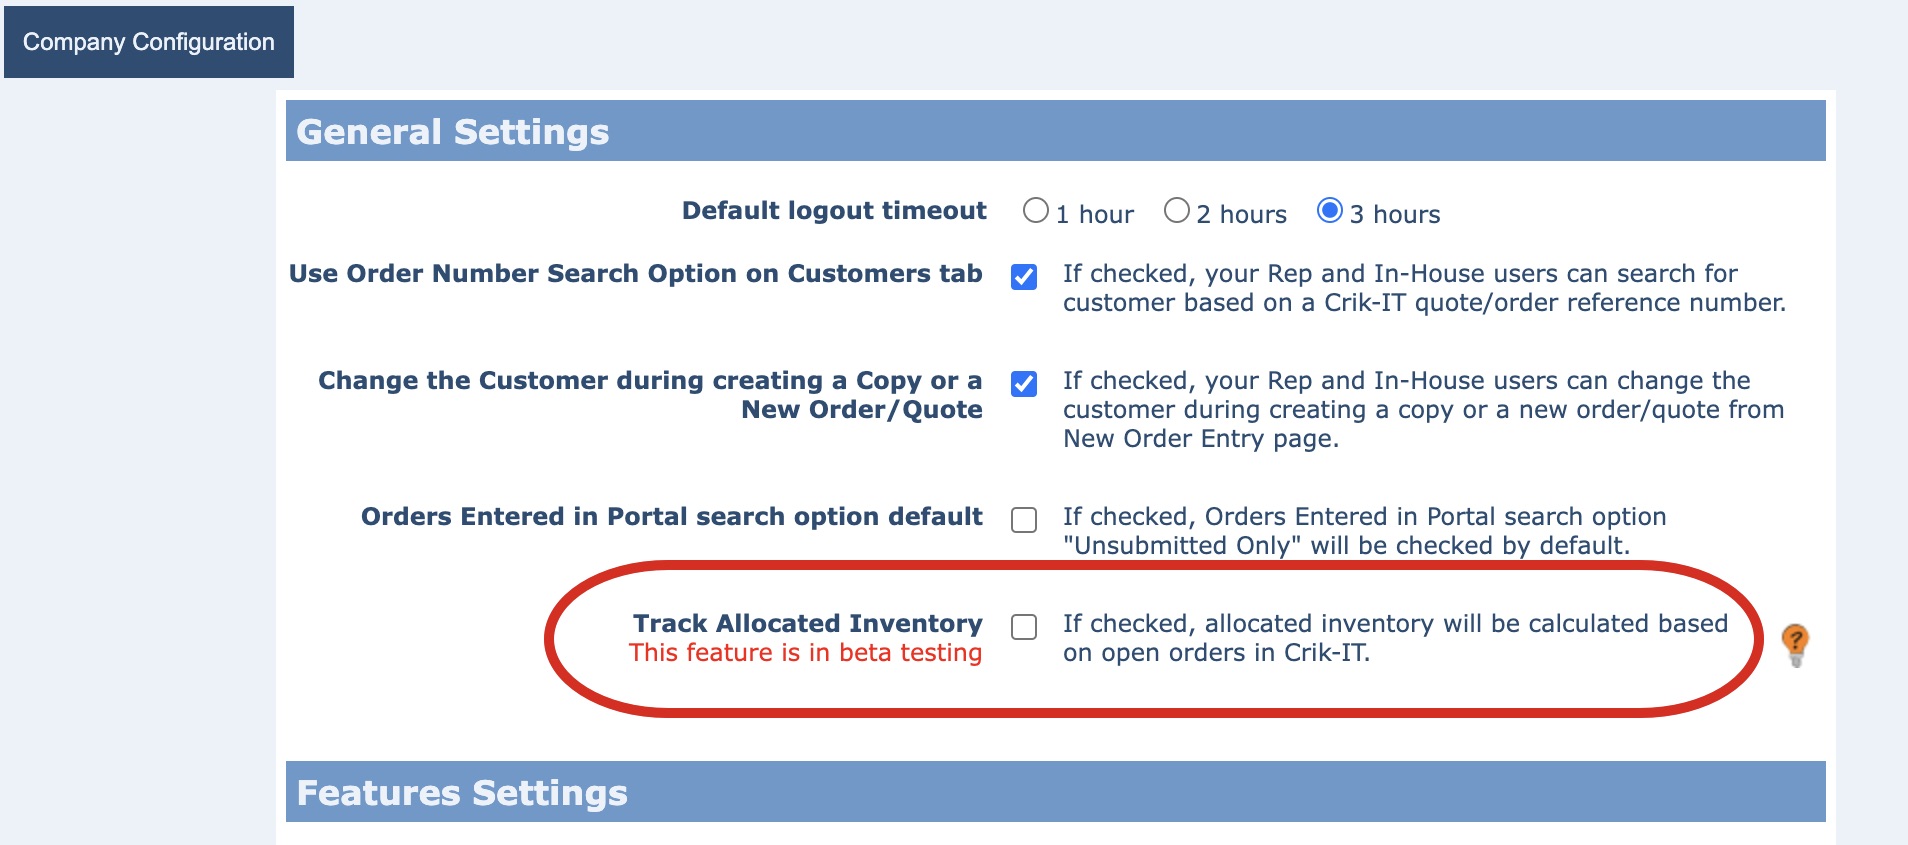Select the 1 hour logout timeout

tap(1036, 211)
